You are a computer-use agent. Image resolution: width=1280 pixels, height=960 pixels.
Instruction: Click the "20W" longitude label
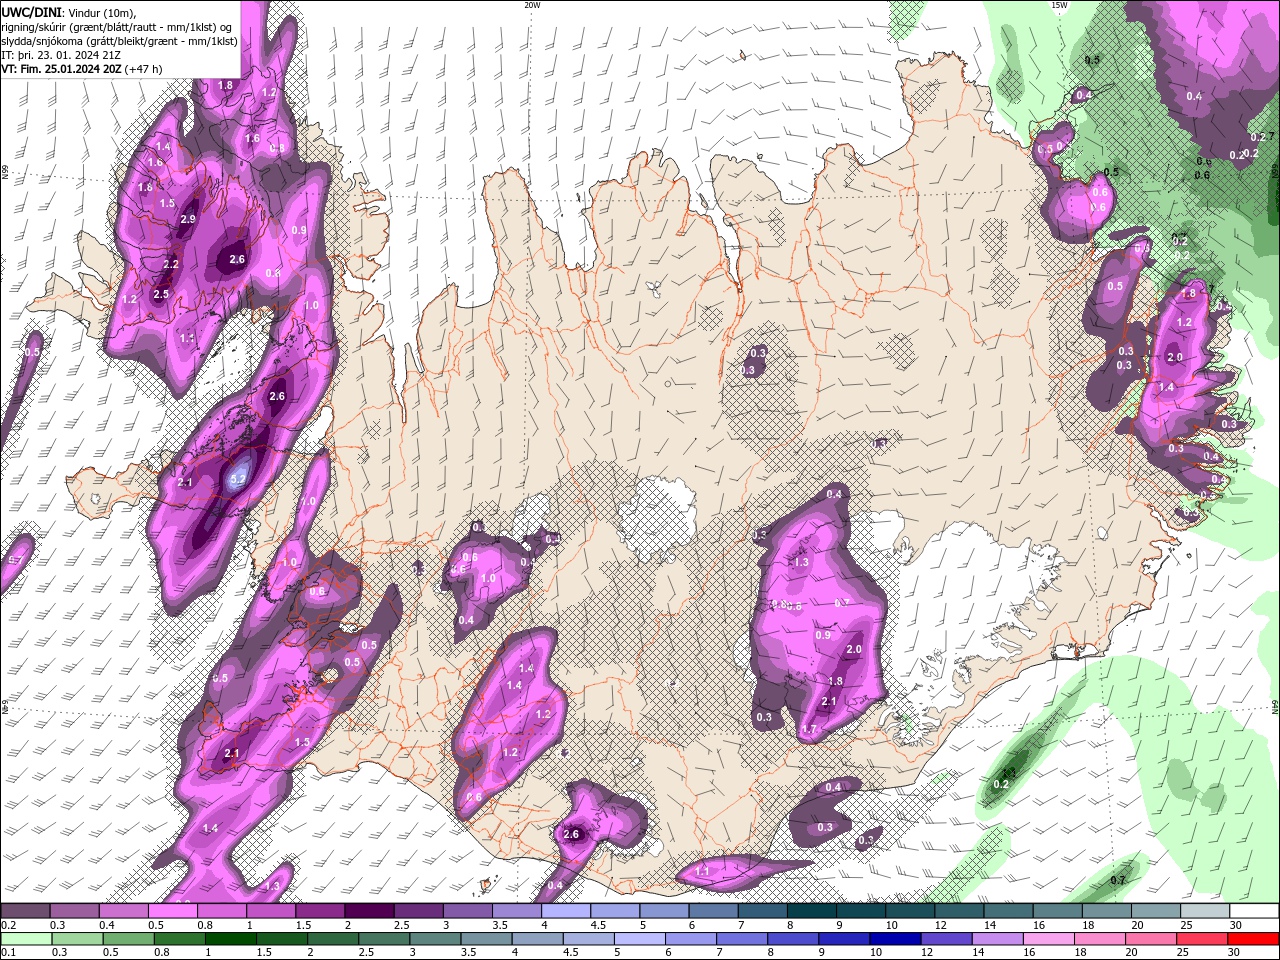pyautogui.click(x=532, y=5)
